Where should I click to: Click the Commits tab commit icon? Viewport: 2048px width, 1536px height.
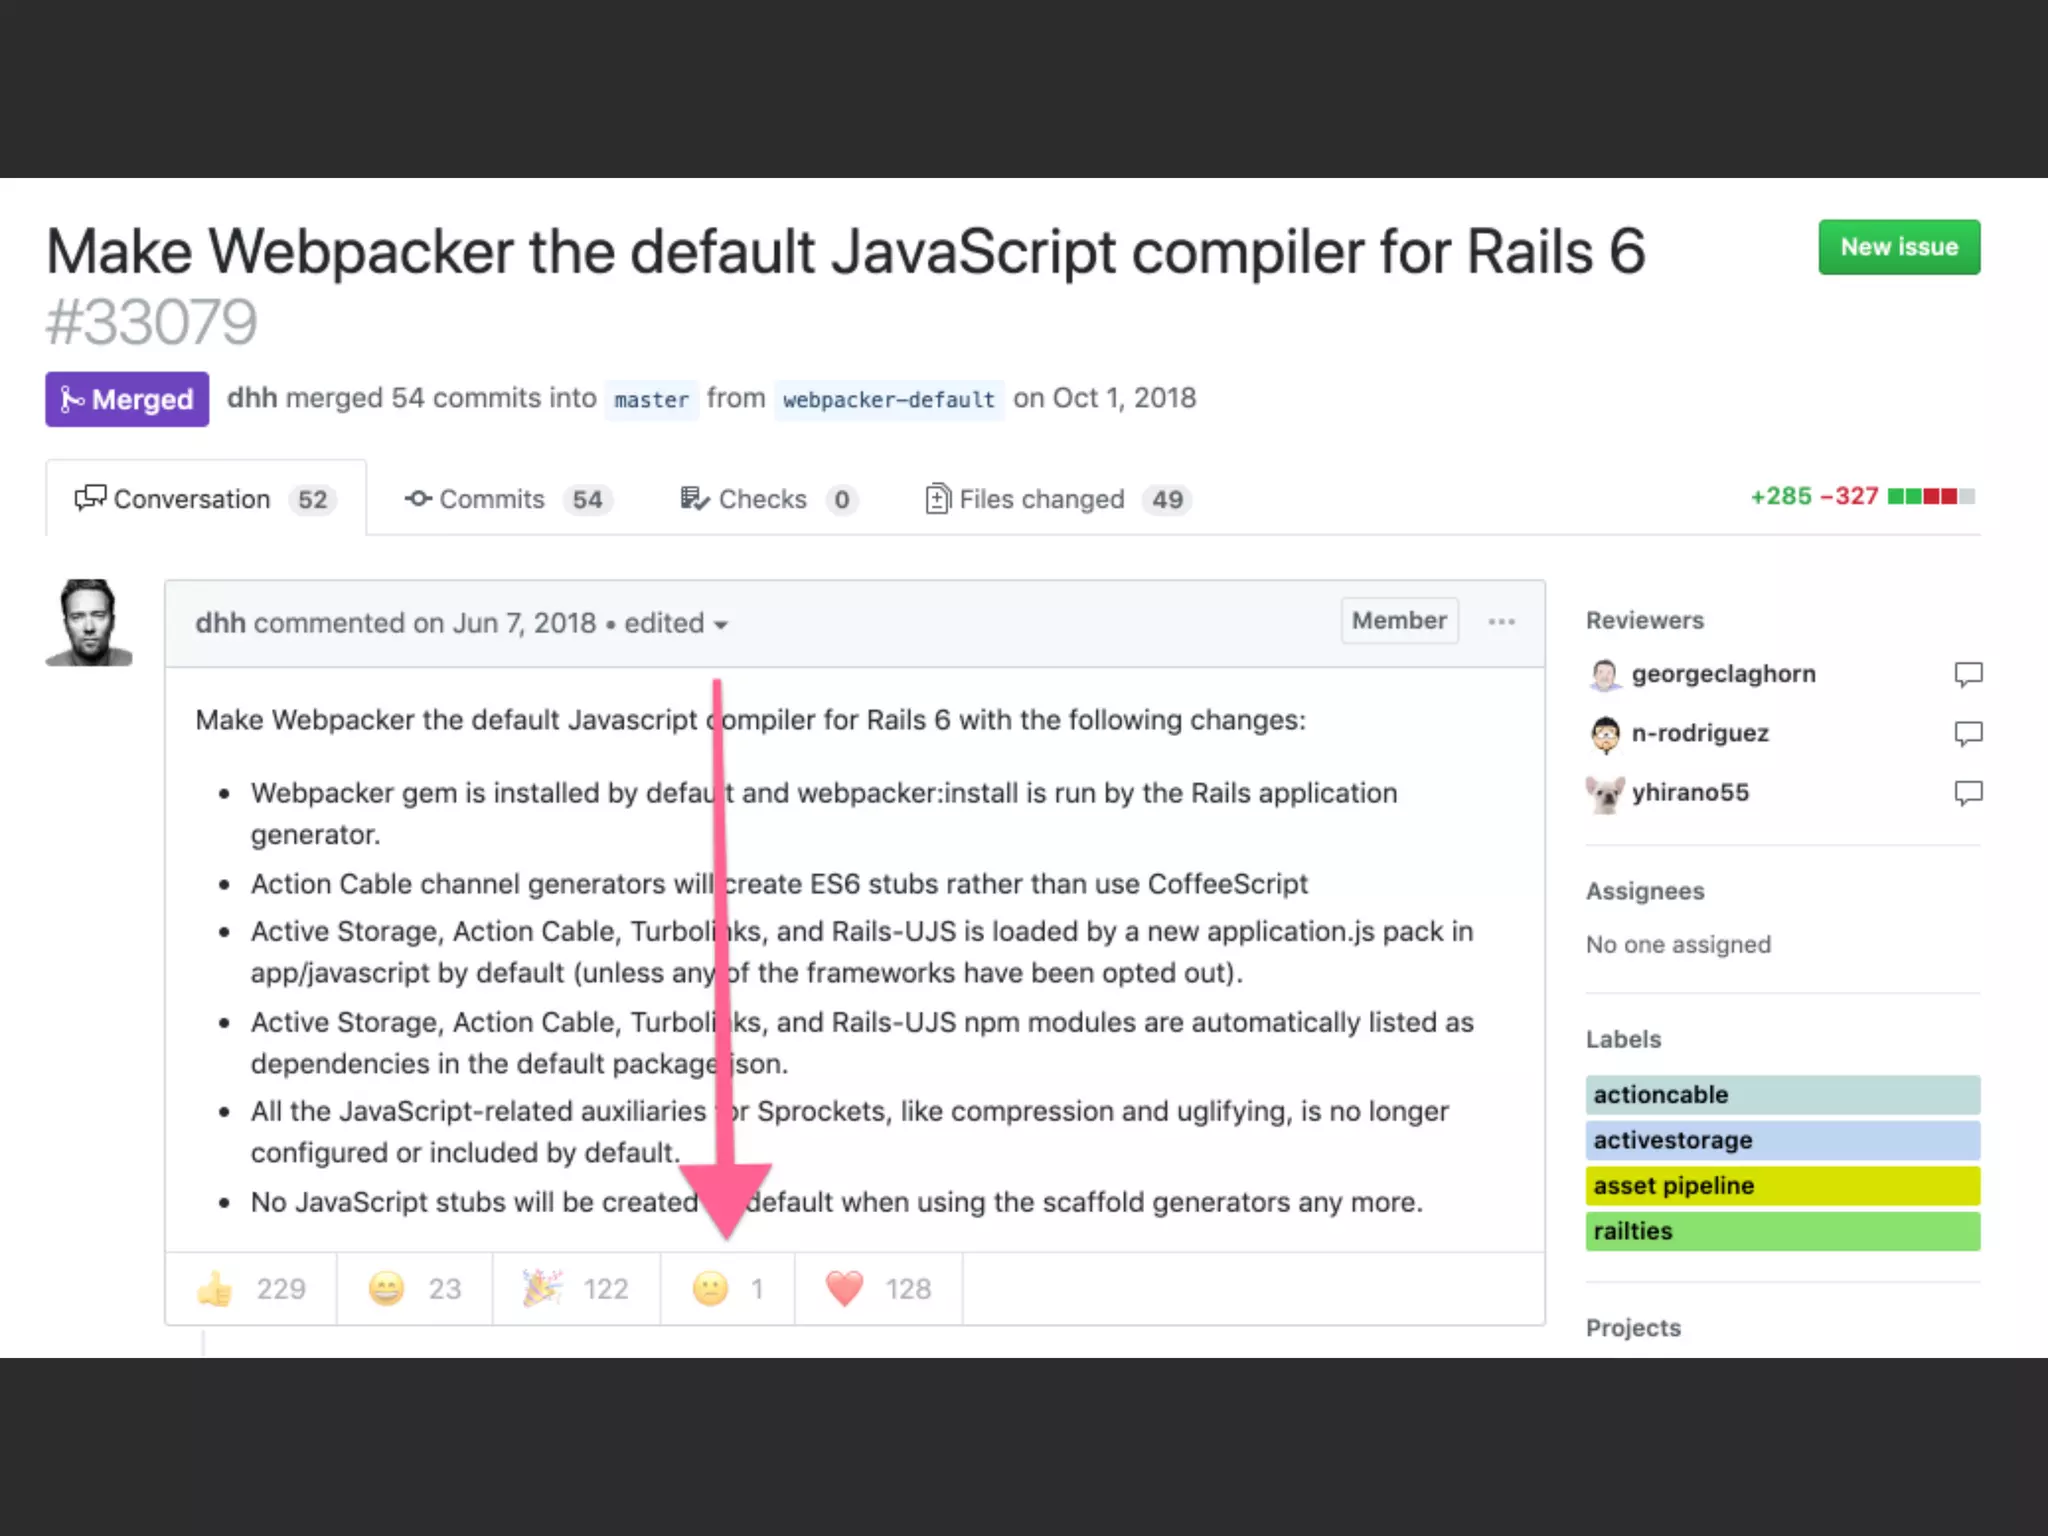click(x=418, y=498)
